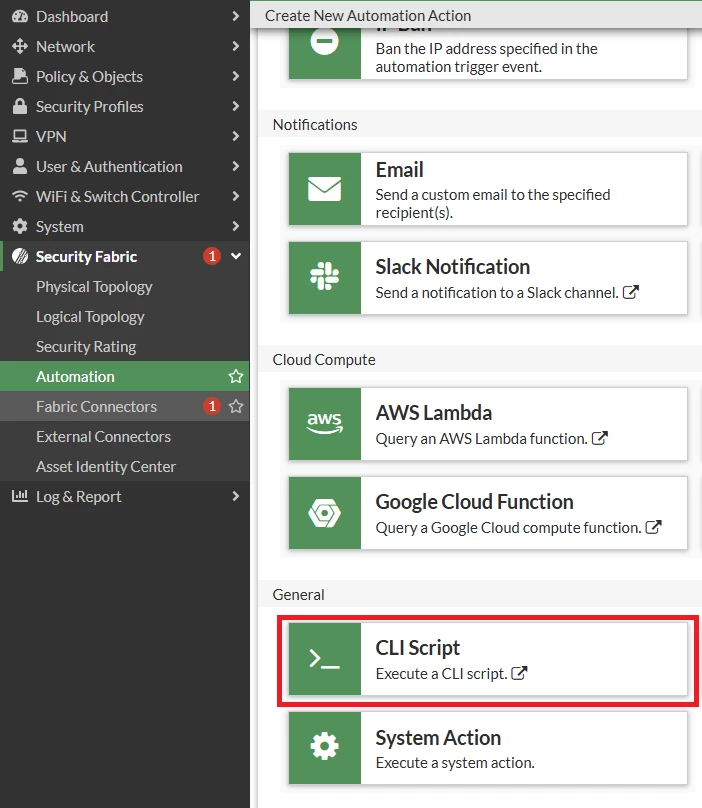Click the Network arrows icon

pyautogui.click(x=20, y=46)
